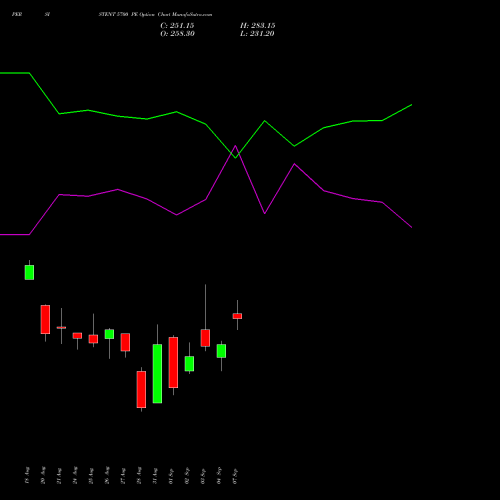Click the red candle above 20 Aug

tap(45, 319)
